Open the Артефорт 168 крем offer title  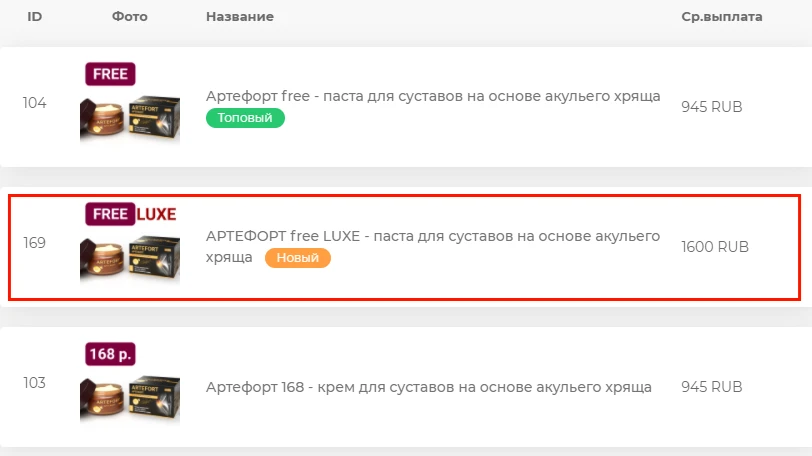coord(429,387)
